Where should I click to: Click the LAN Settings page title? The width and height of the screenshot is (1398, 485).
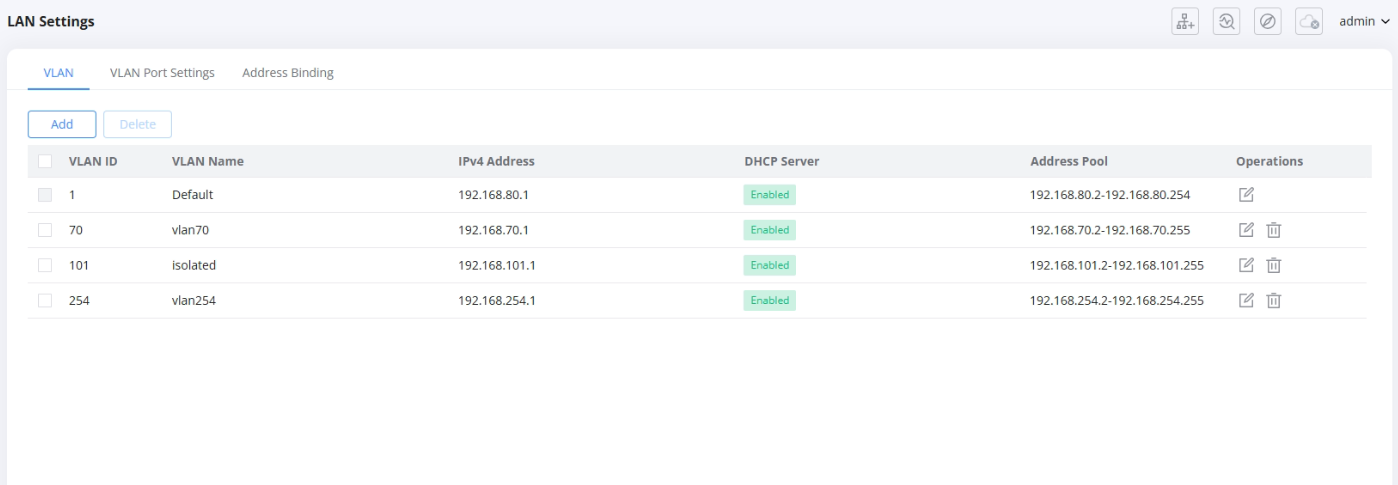tap(51, 22)
